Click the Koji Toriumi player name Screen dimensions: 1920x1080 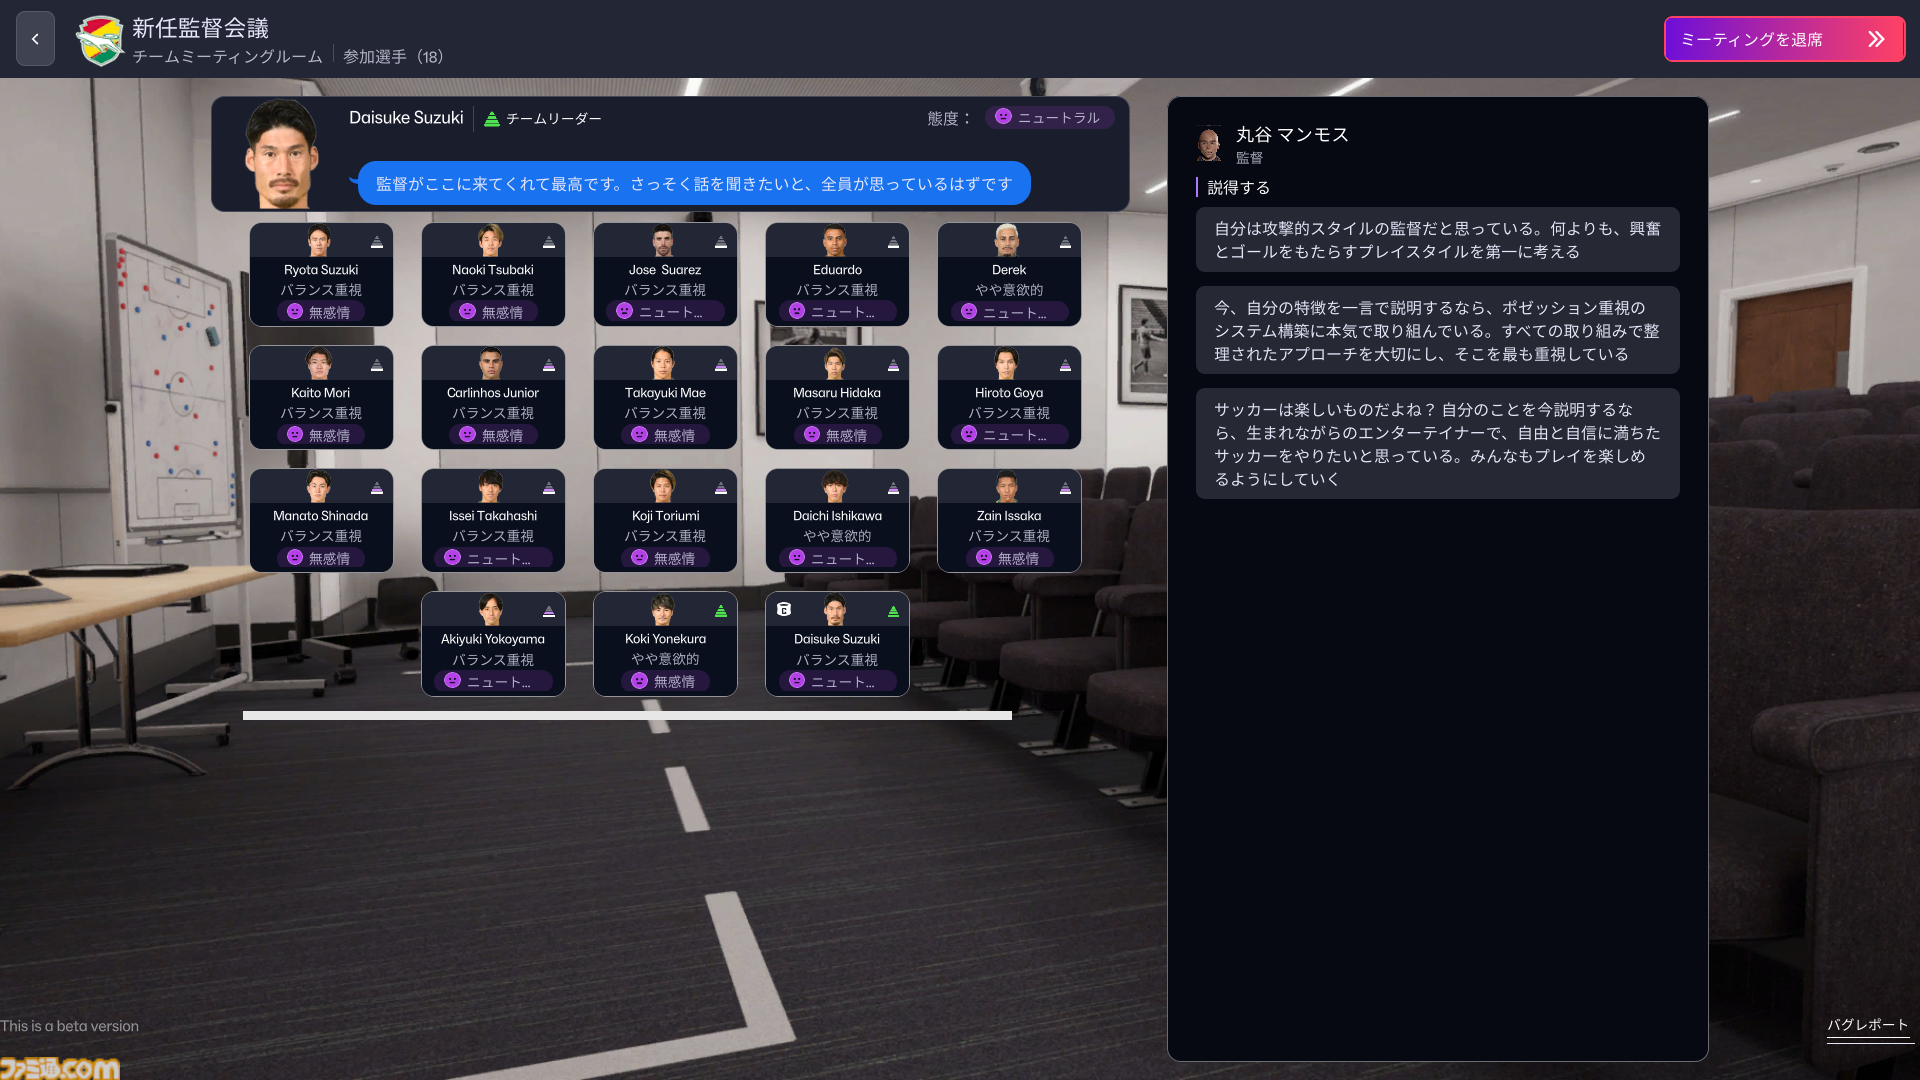(665, 516)
